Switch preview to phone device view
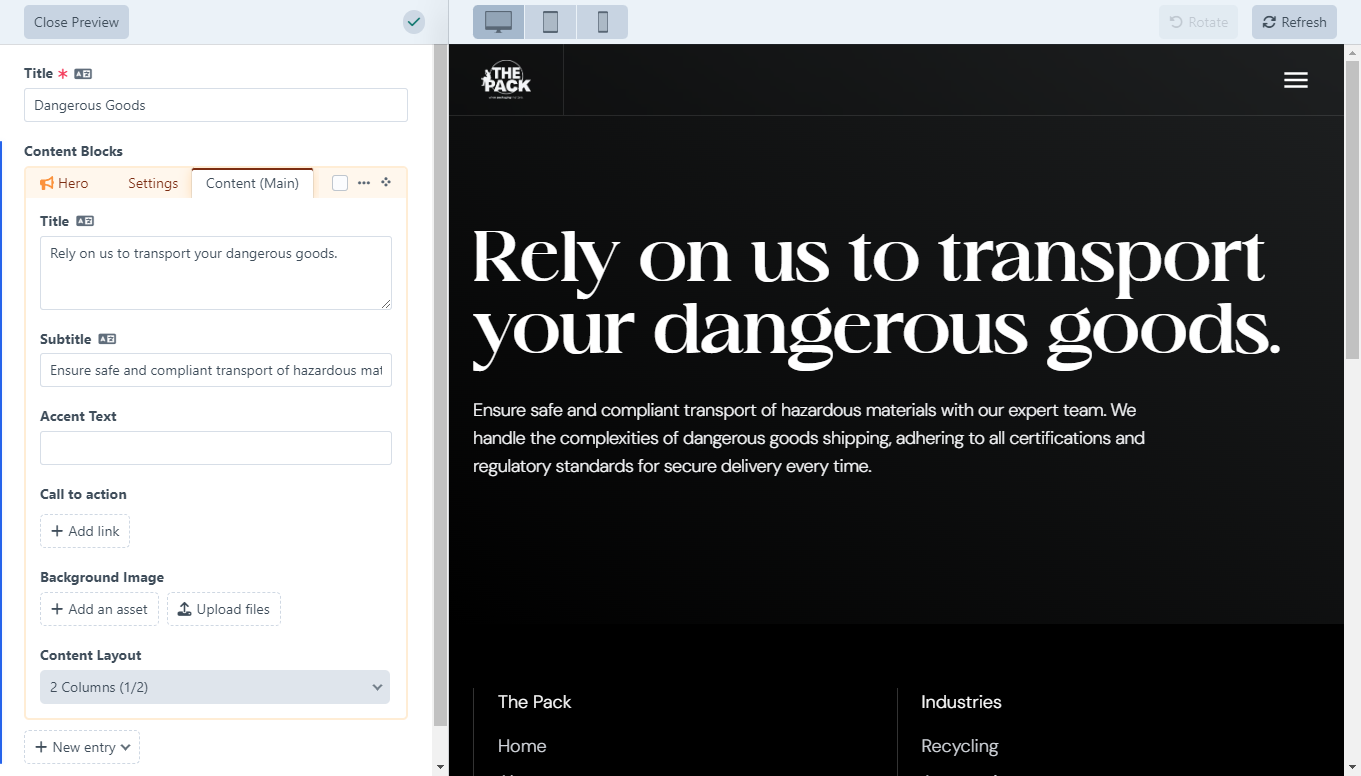 (x=602, y=22)
